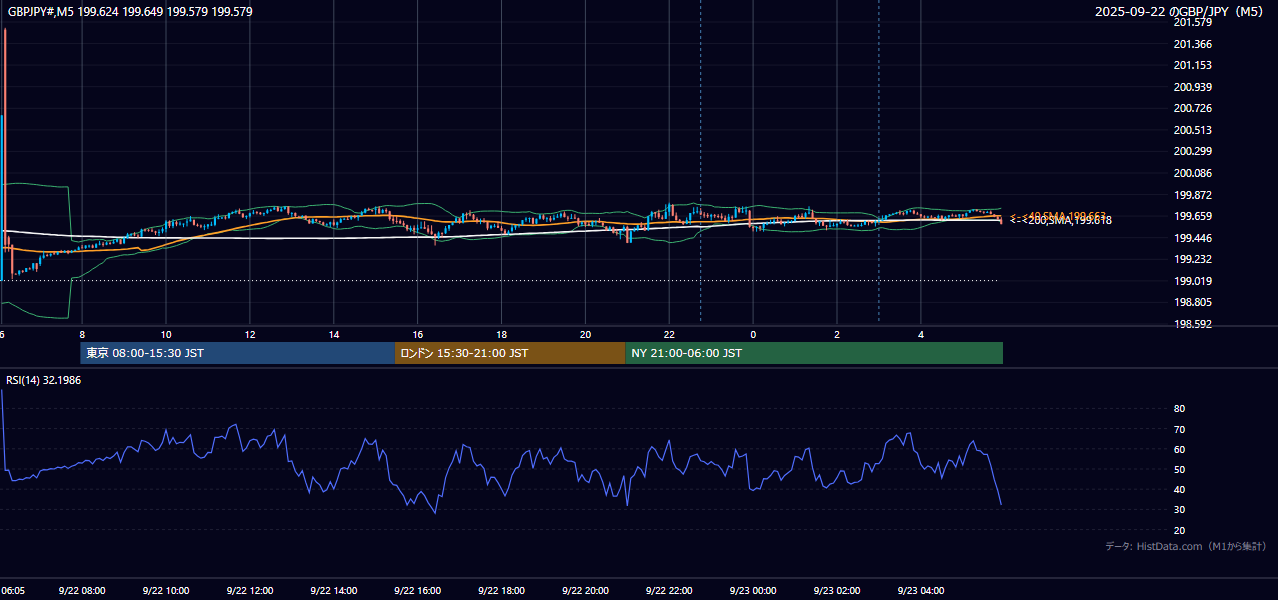The height and width of the screenshot is (600, 1278).
Task: Click price axis label 200.939
Action: pos(1192,87)
